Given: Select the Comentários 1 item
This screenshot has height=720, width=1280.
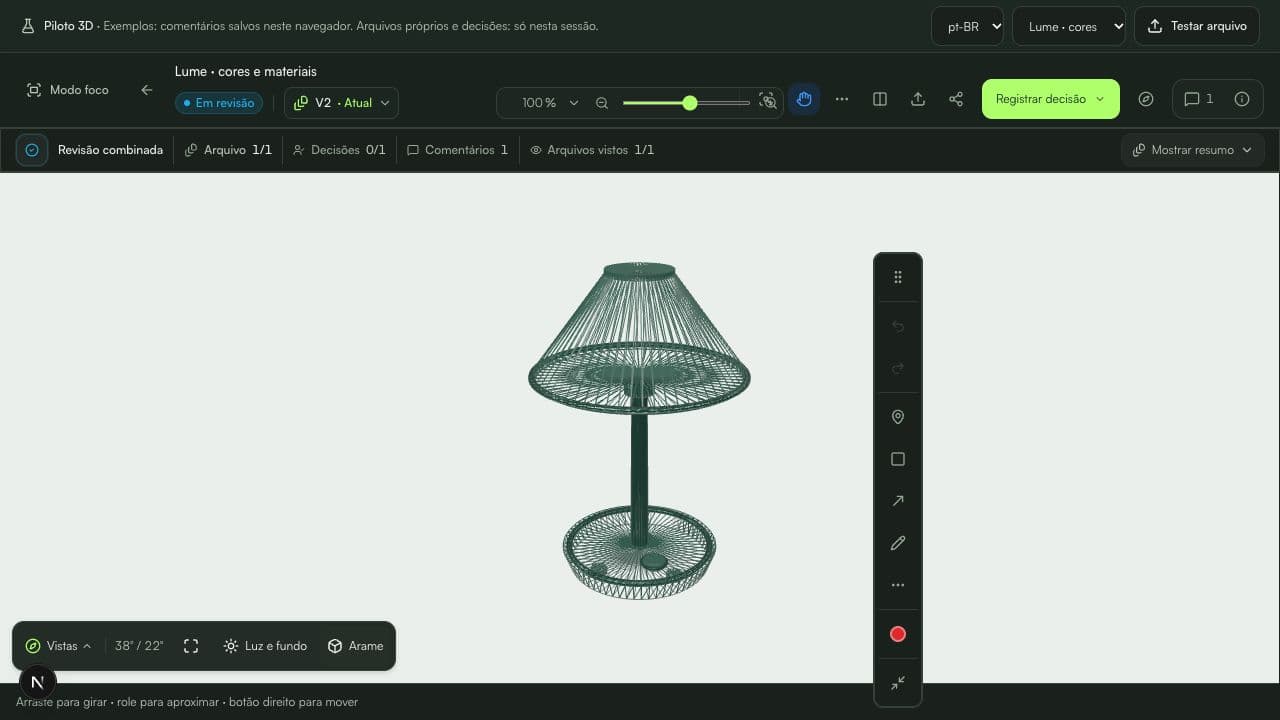Looking at the screenshot, I should [x=458, y=150].
